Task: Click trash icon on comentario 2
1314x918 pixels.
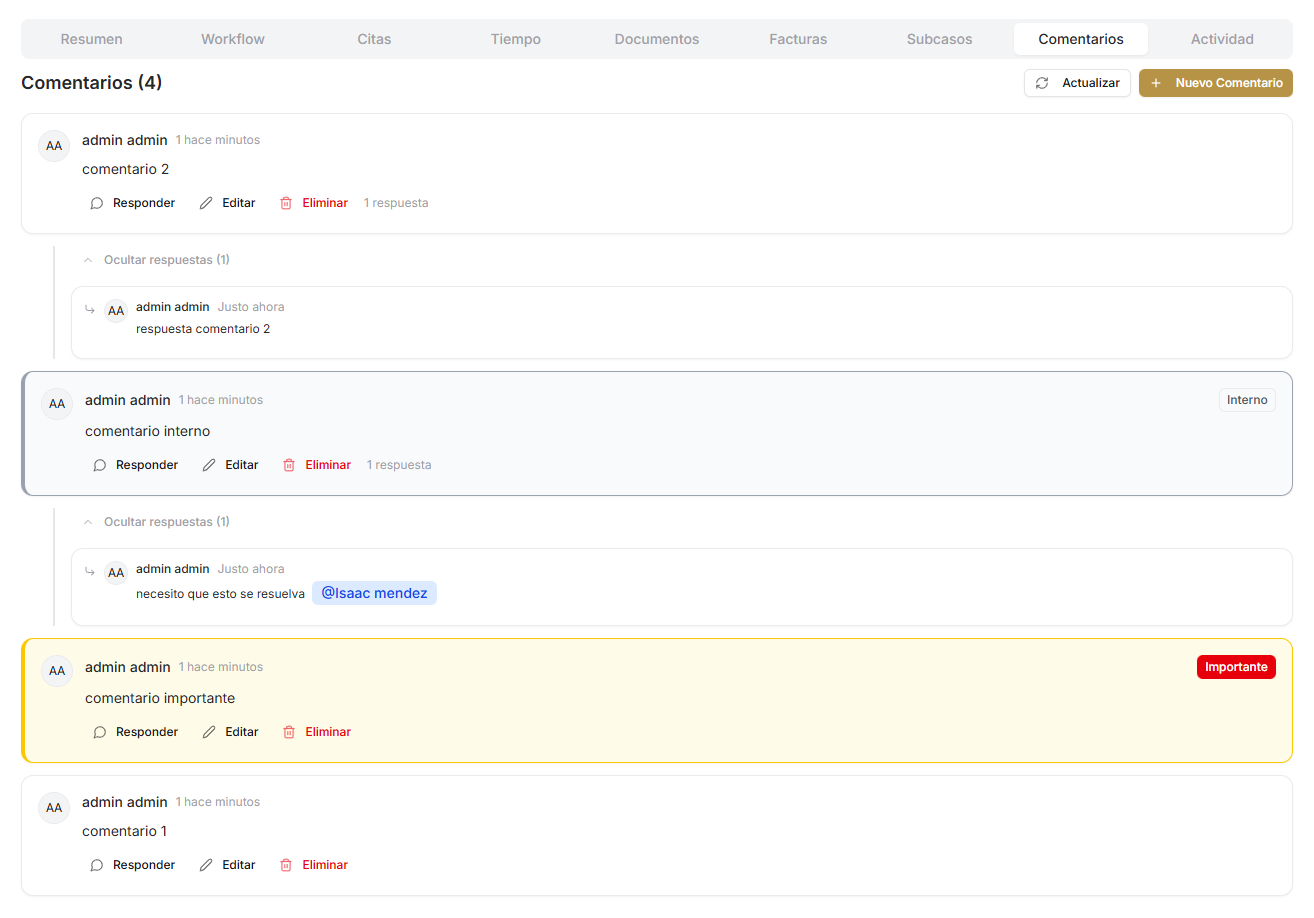Action: (x=286, y=203)
